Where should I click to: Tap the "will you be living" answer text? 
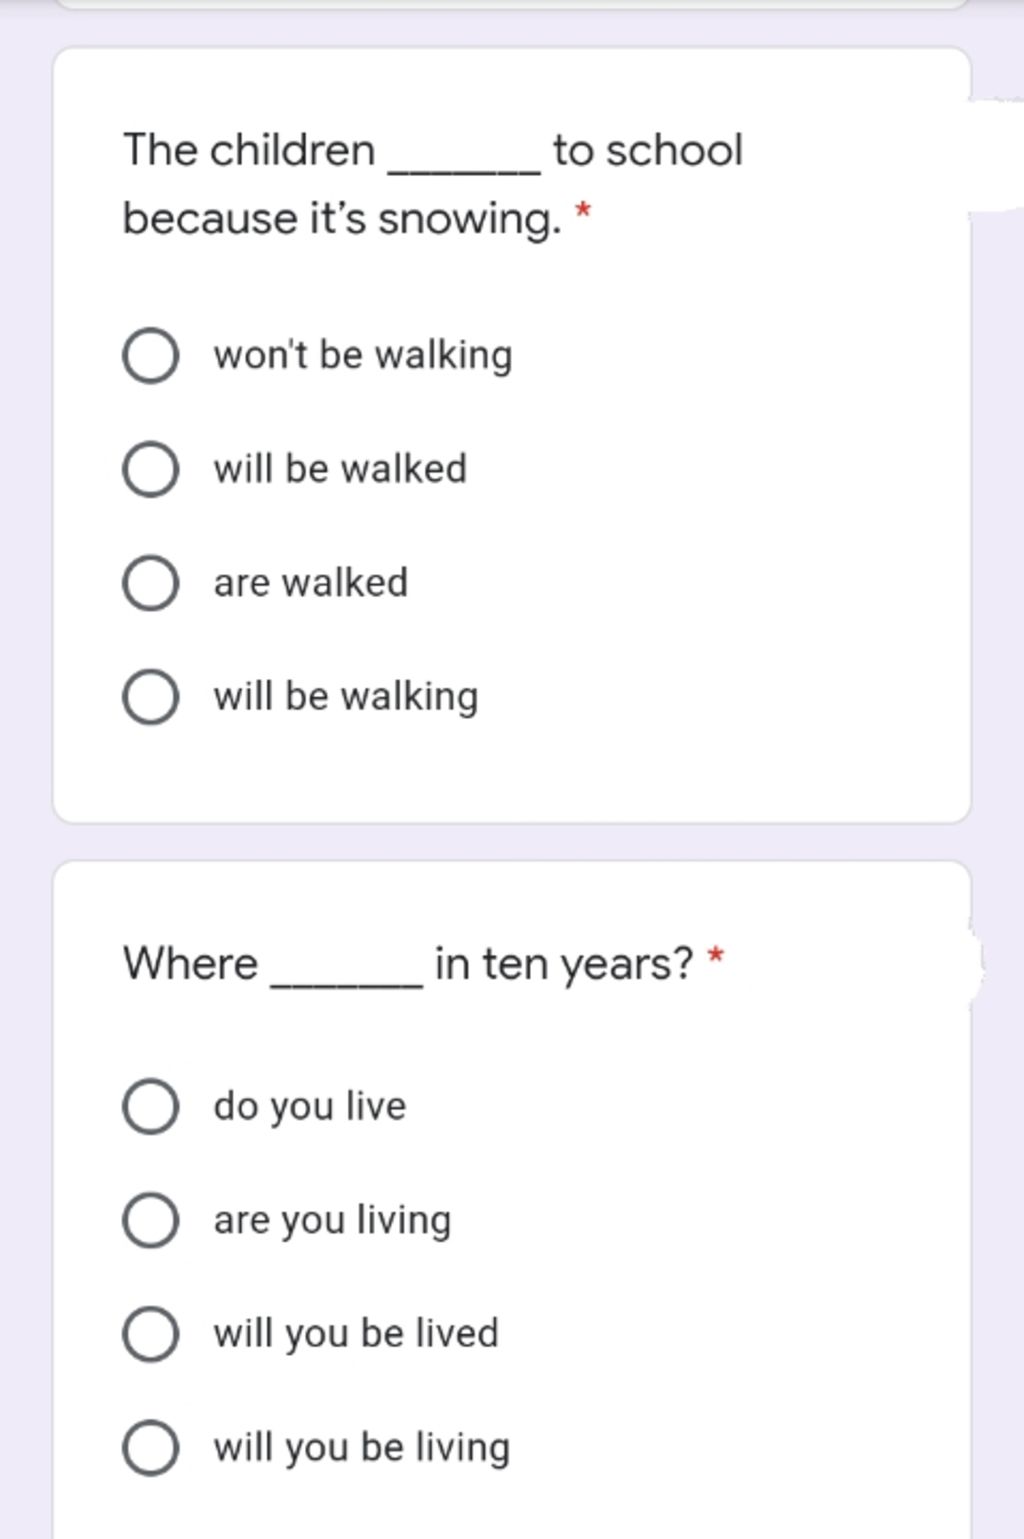click(x=362, y=1447)
